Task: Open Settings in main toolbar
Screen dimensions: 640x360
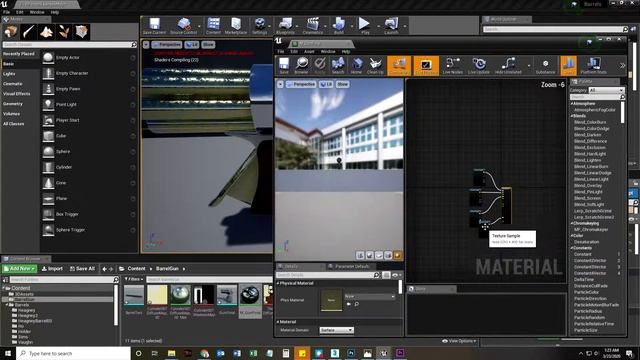Action: [260, 26]
